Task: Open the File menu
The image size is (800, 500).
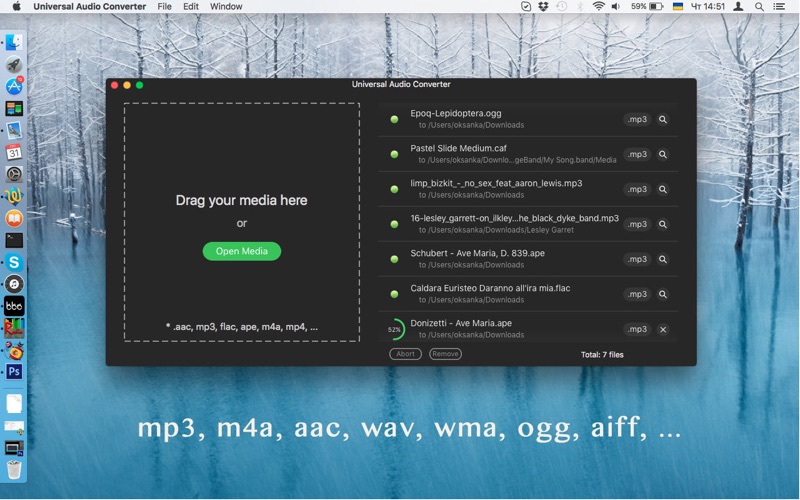Action: tap(164, 7)
